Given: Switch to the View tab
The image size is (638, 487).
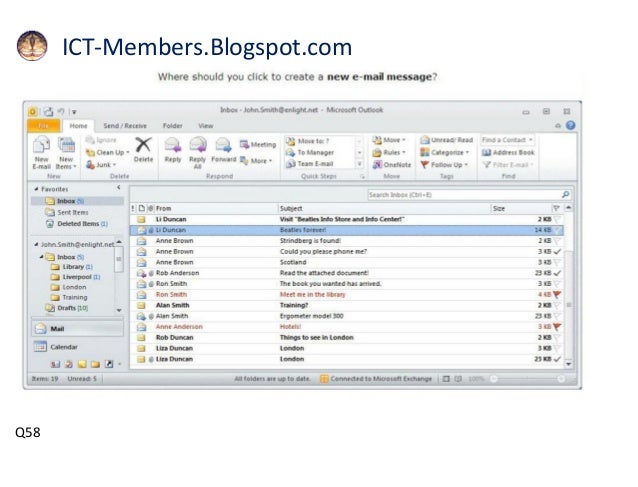Looking at the screenshot, I should 205,126.
